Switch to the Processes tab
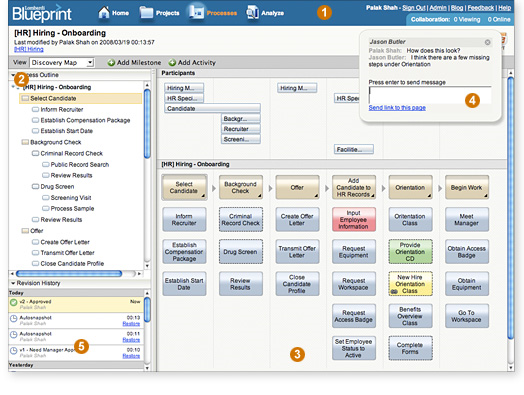Screen dimensions: 524x395 [213, 13]
